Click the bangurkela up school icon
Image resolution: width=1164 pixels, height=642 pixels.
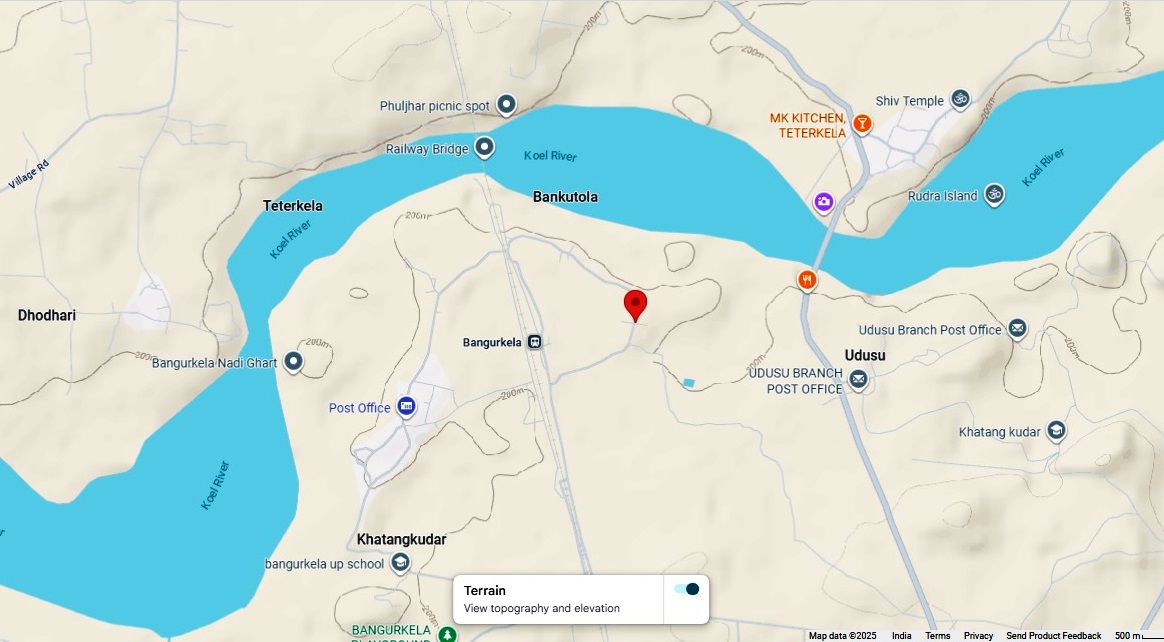coord(400,563)
